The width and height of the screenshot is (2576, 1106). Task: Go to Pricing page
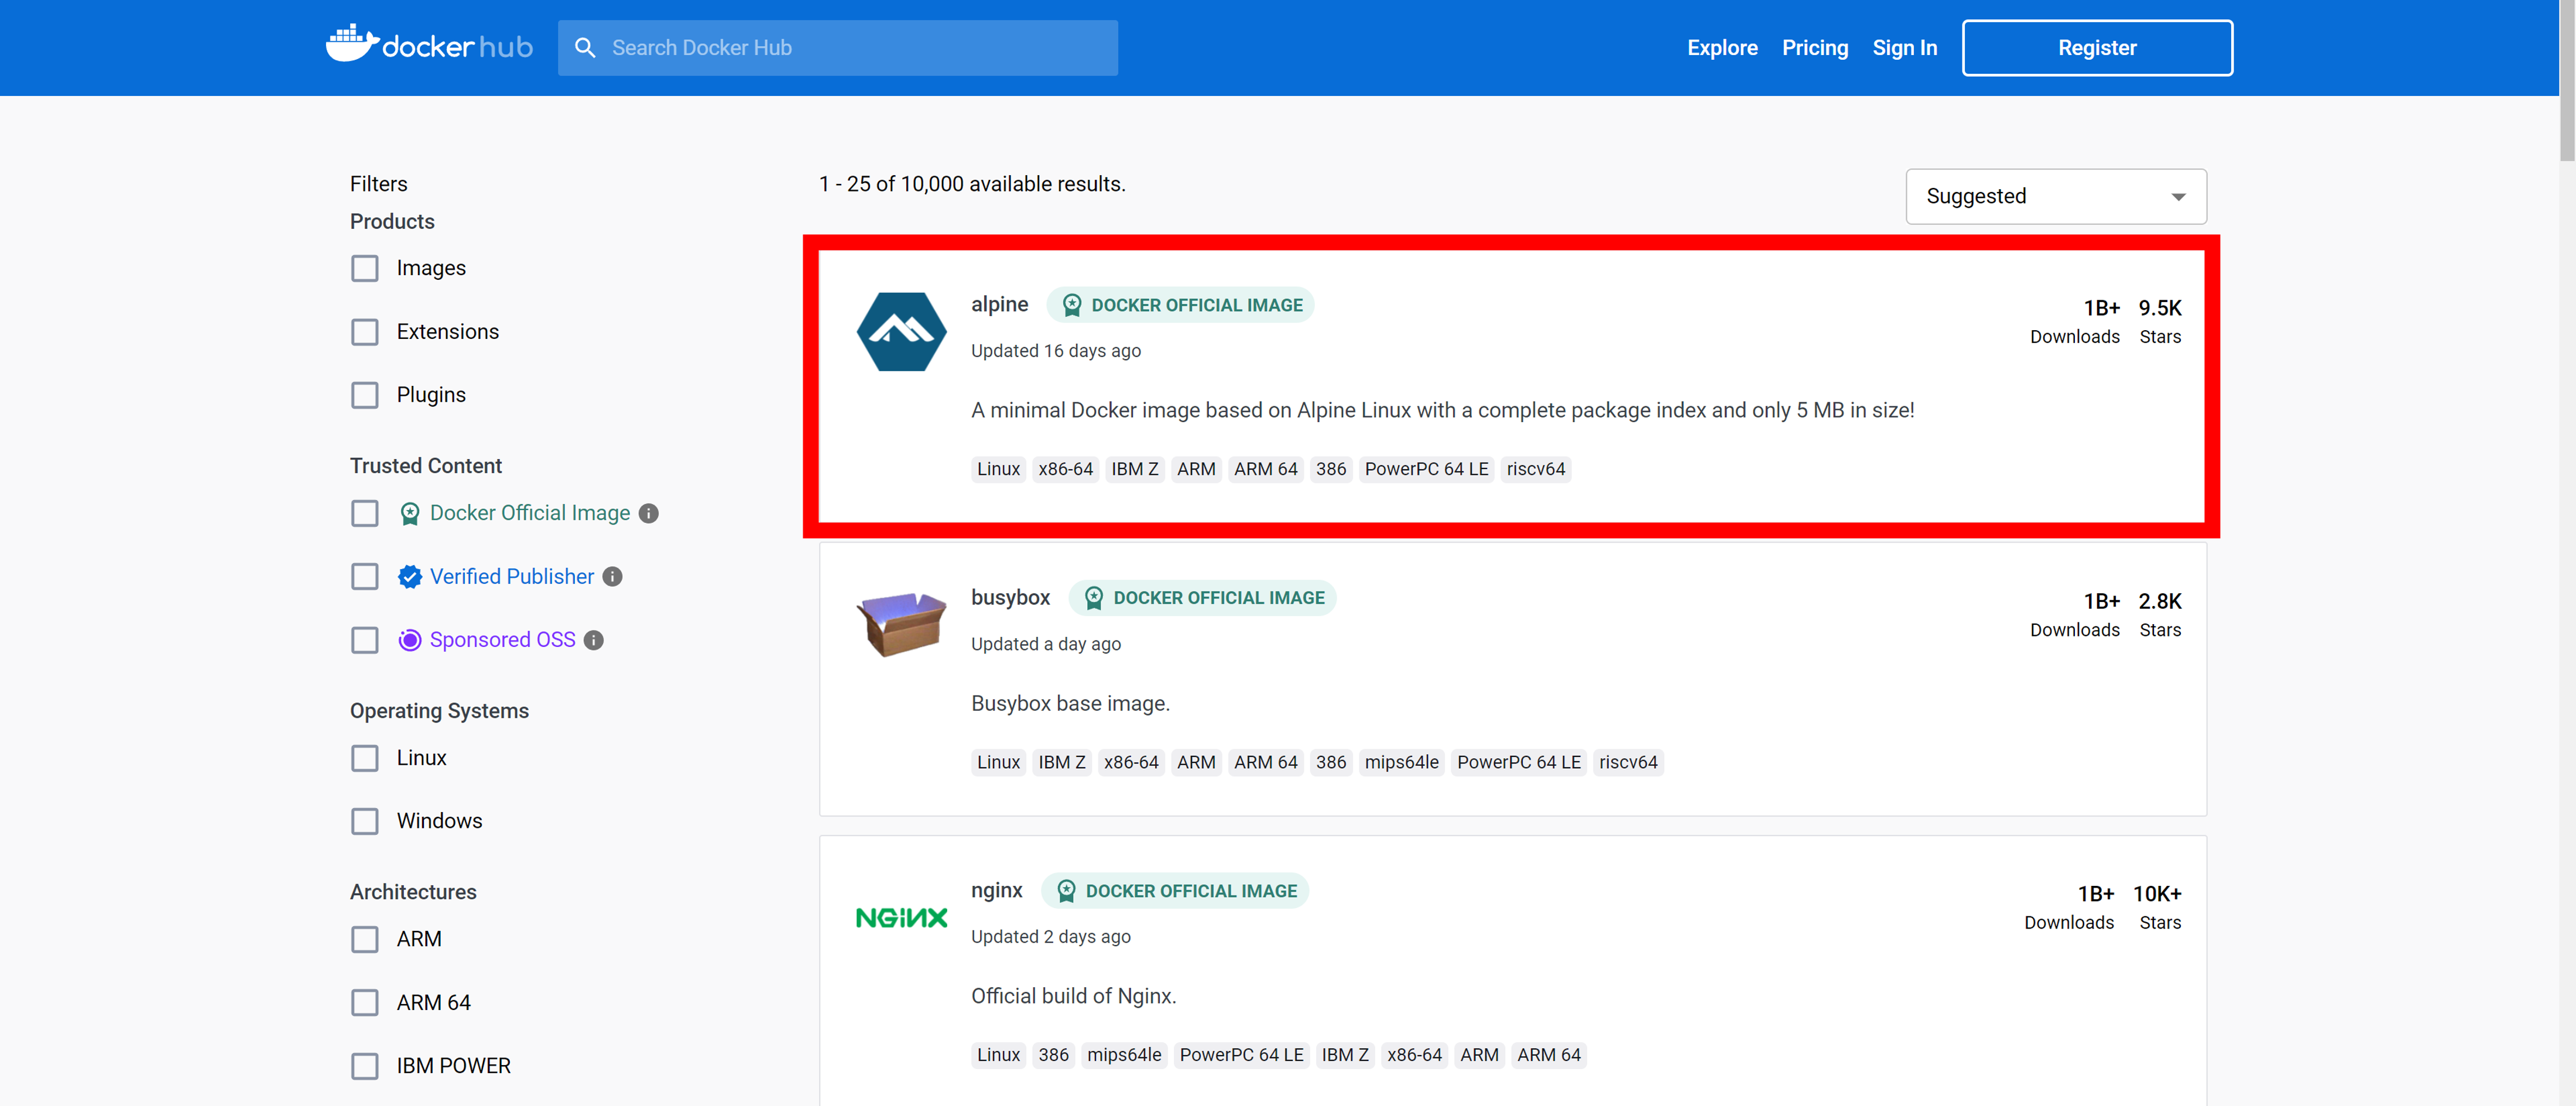pos(1815,48)
